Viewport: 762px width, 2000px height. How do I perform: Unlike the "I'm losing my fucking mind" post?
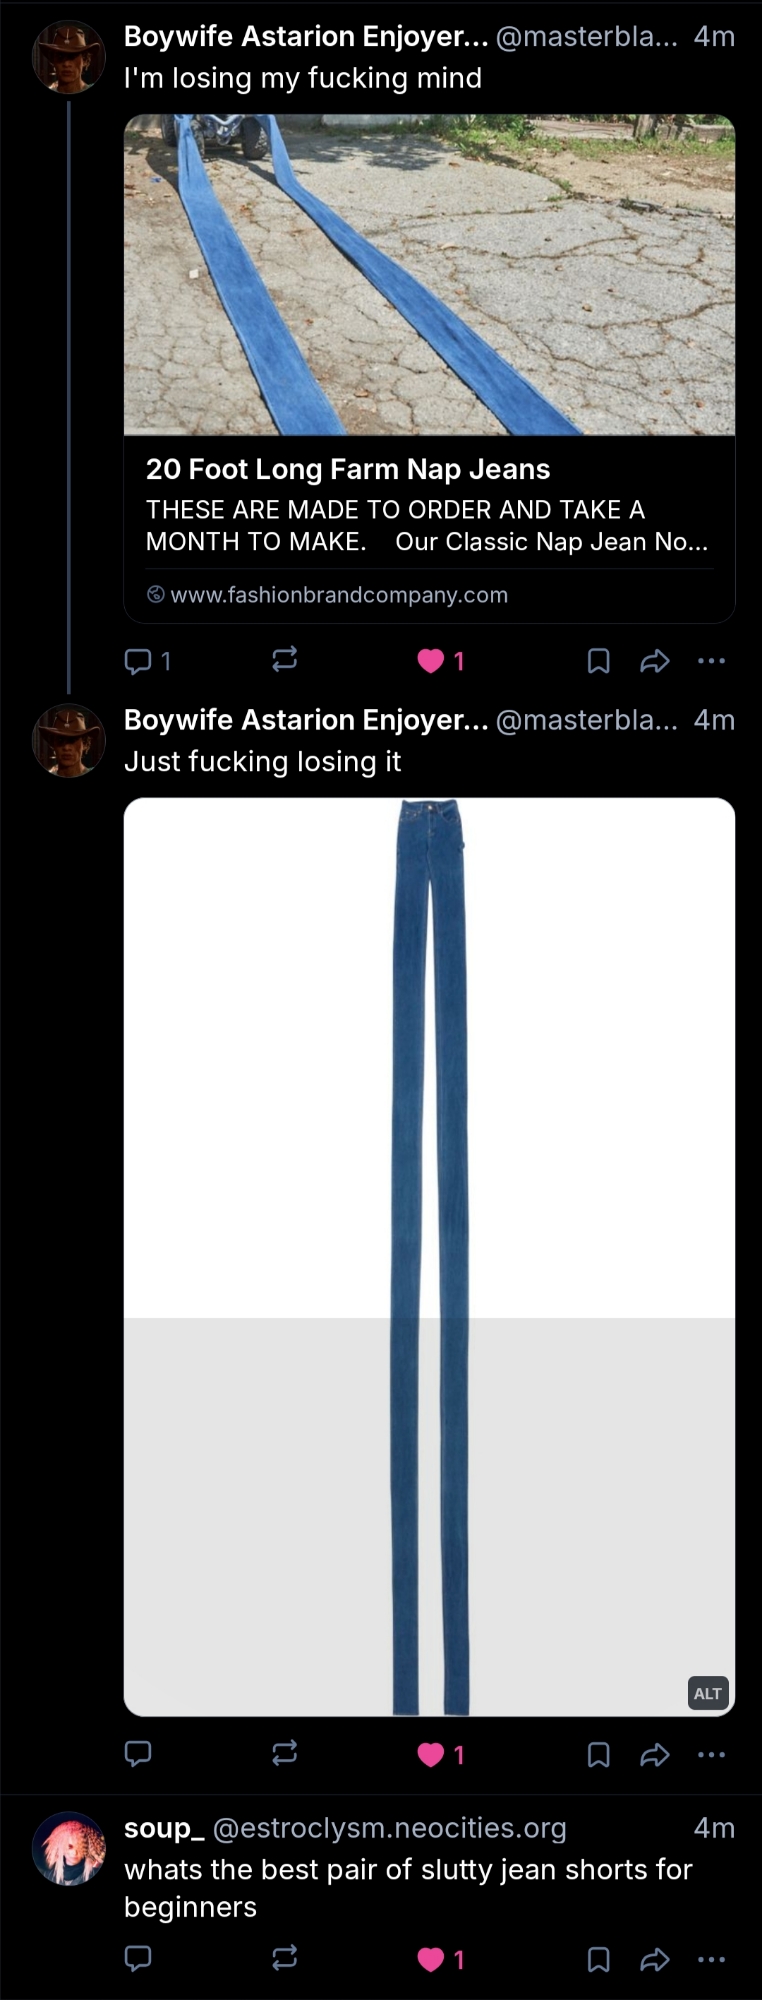tap(431, 661)
